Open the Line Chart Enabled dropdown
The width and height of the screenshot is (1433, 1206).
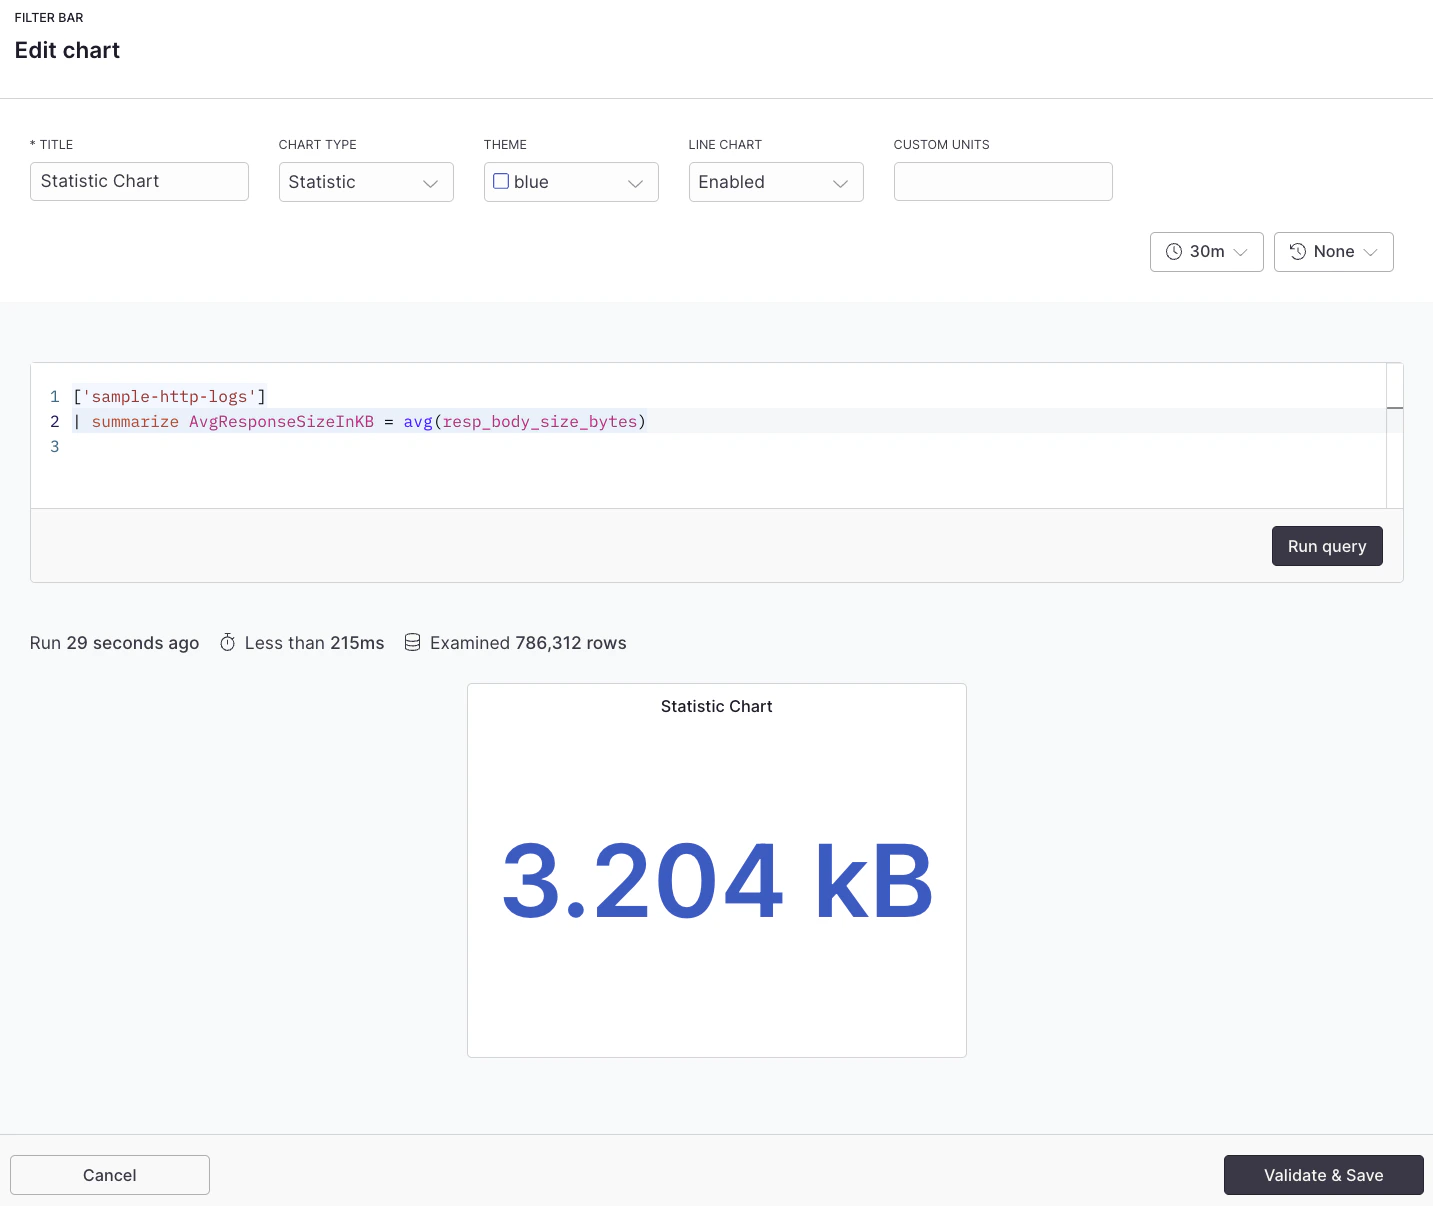pyautogui.click(x=776, y=182)
